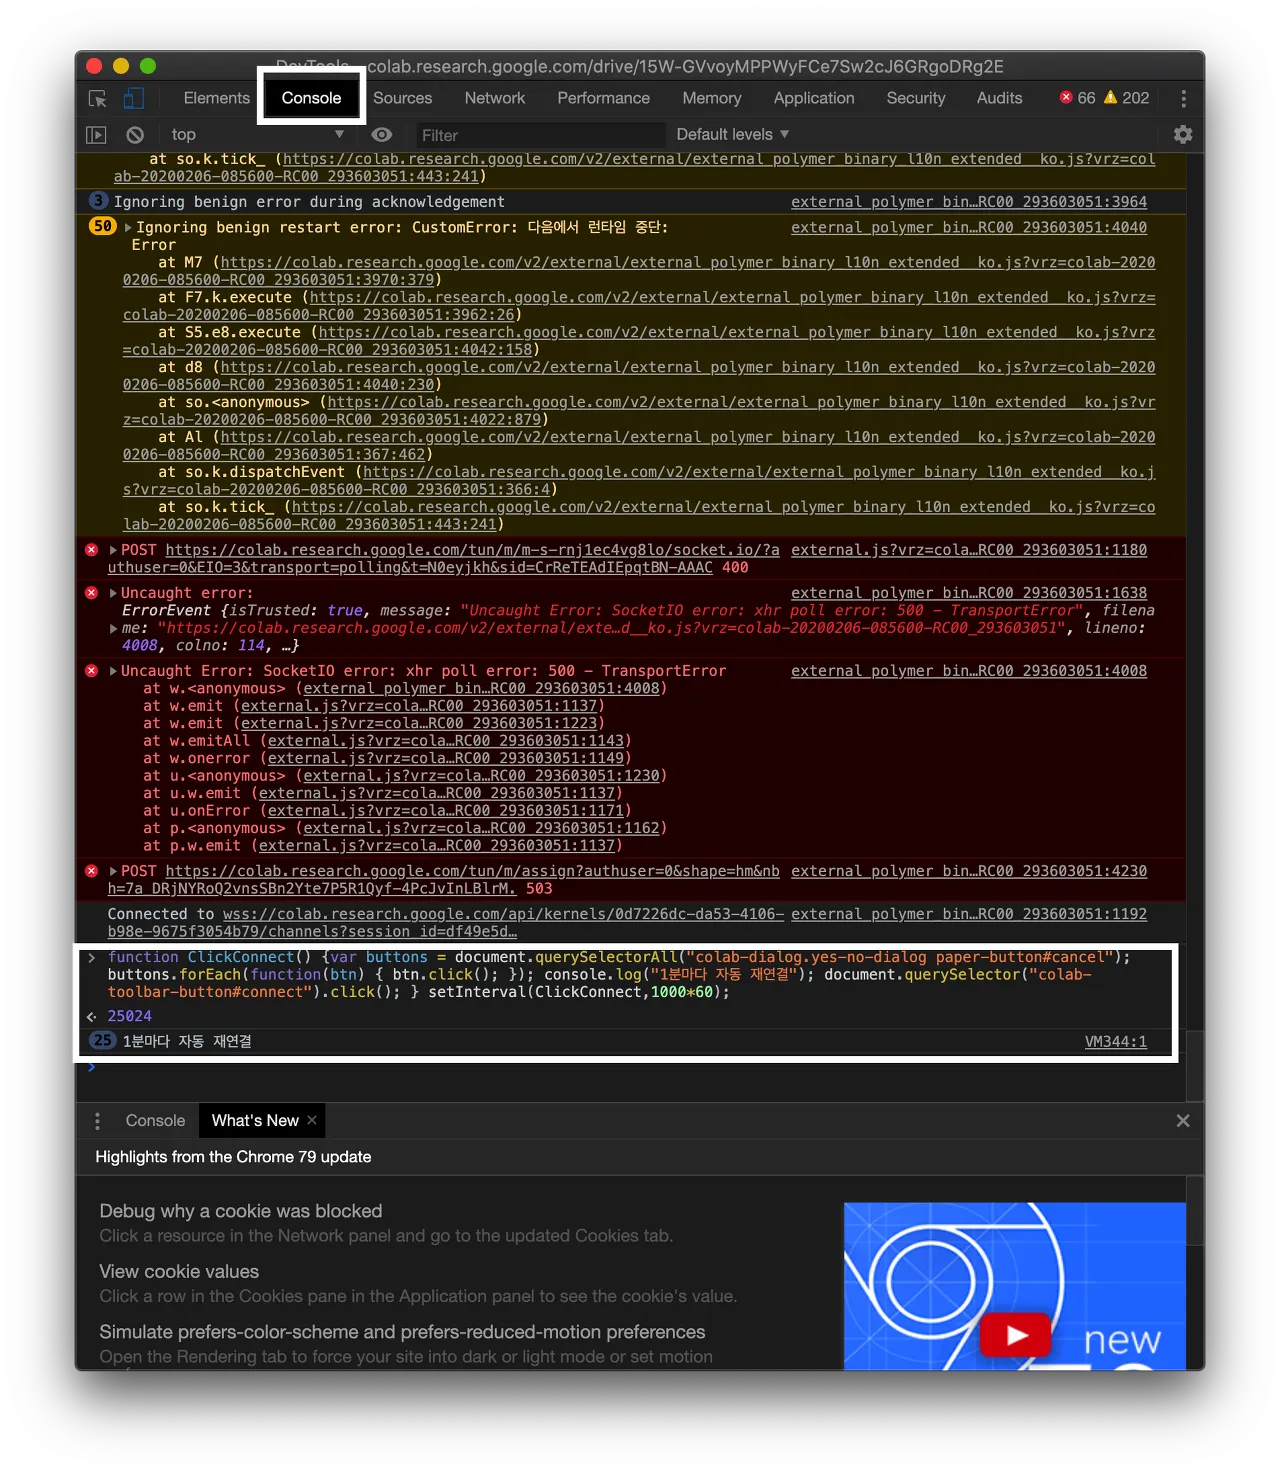Expand the POST socket.io 400 error entry
The width and height of the screenshot is (1280, 1470).
pos(114,550)
